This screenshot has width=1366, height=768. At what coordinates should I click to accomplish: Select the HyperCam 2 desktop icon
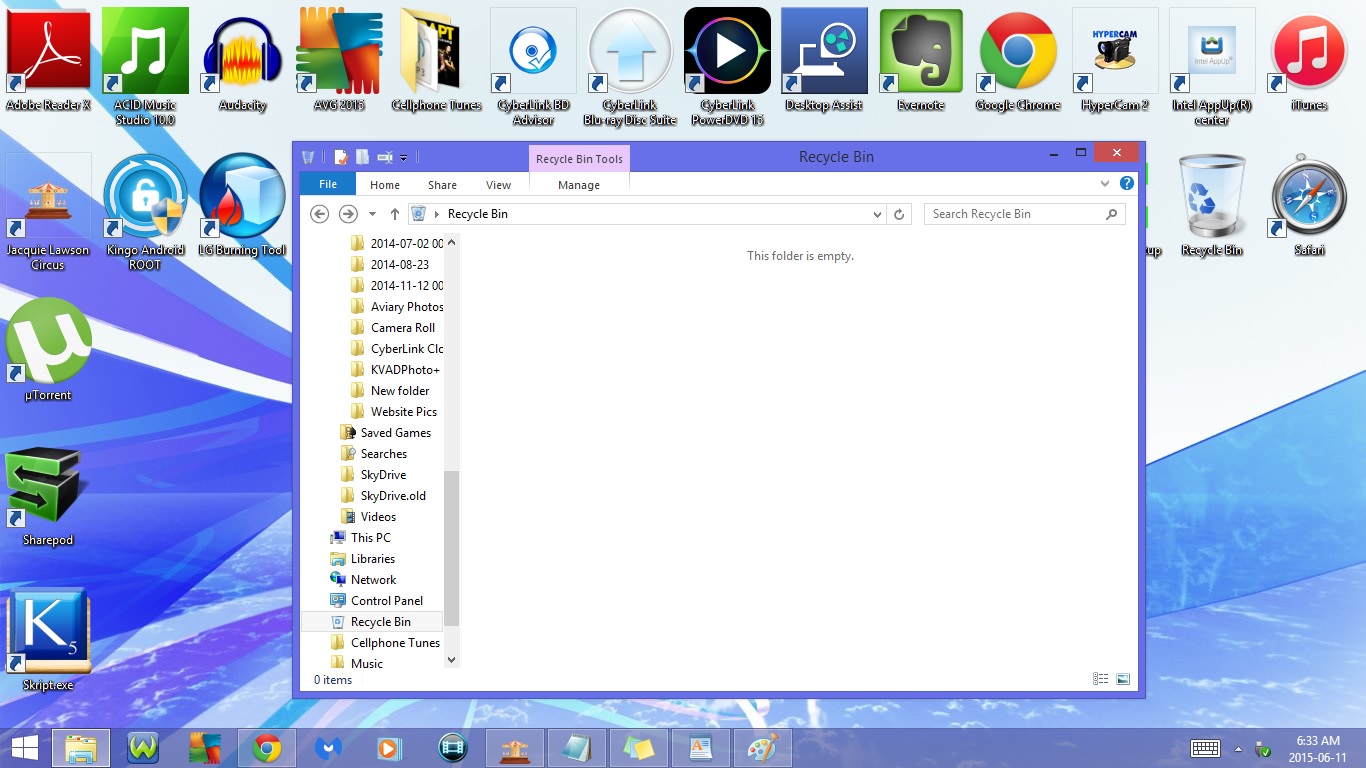[1115, 60]
